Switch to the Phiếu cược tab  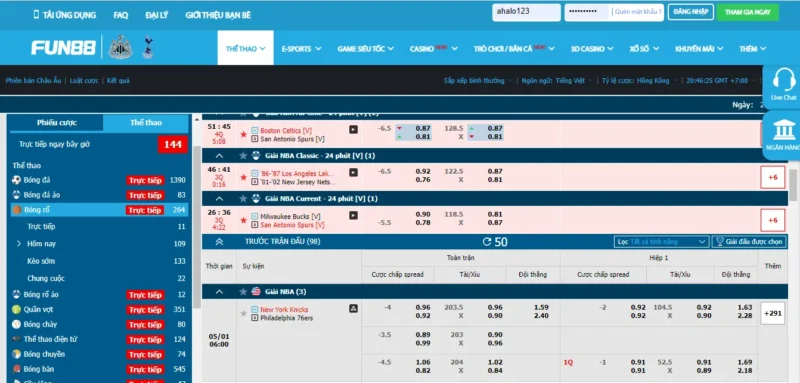click(57, 123)
